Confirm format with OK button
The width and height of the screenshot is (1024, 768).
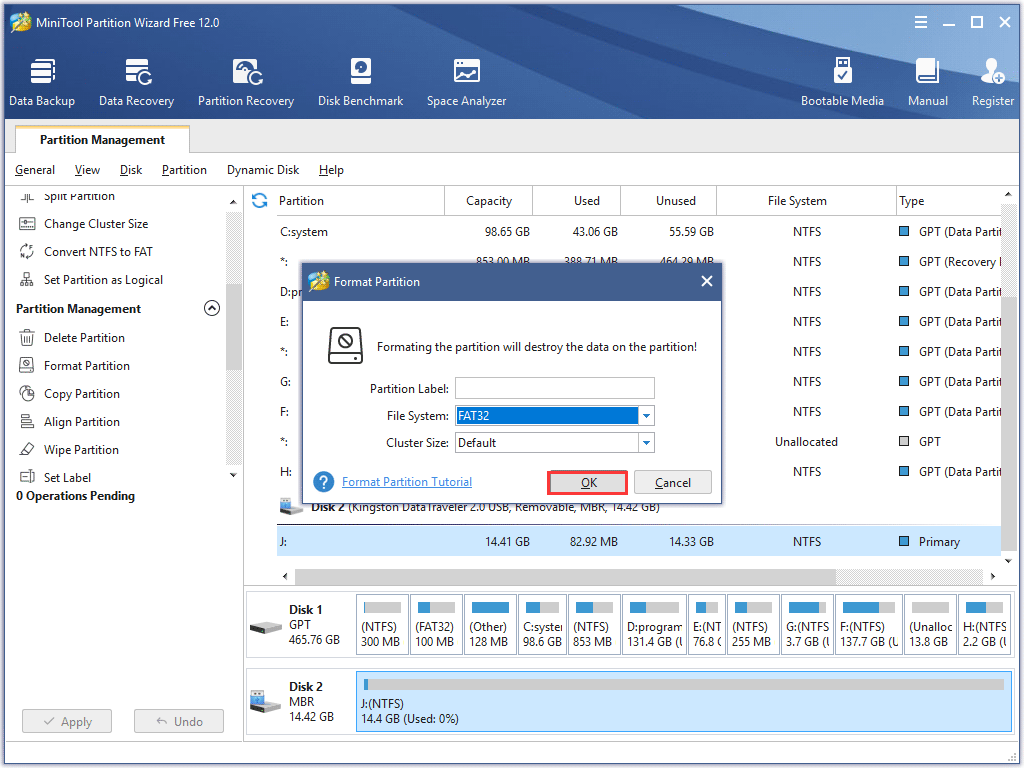click(x=588, y=483)
